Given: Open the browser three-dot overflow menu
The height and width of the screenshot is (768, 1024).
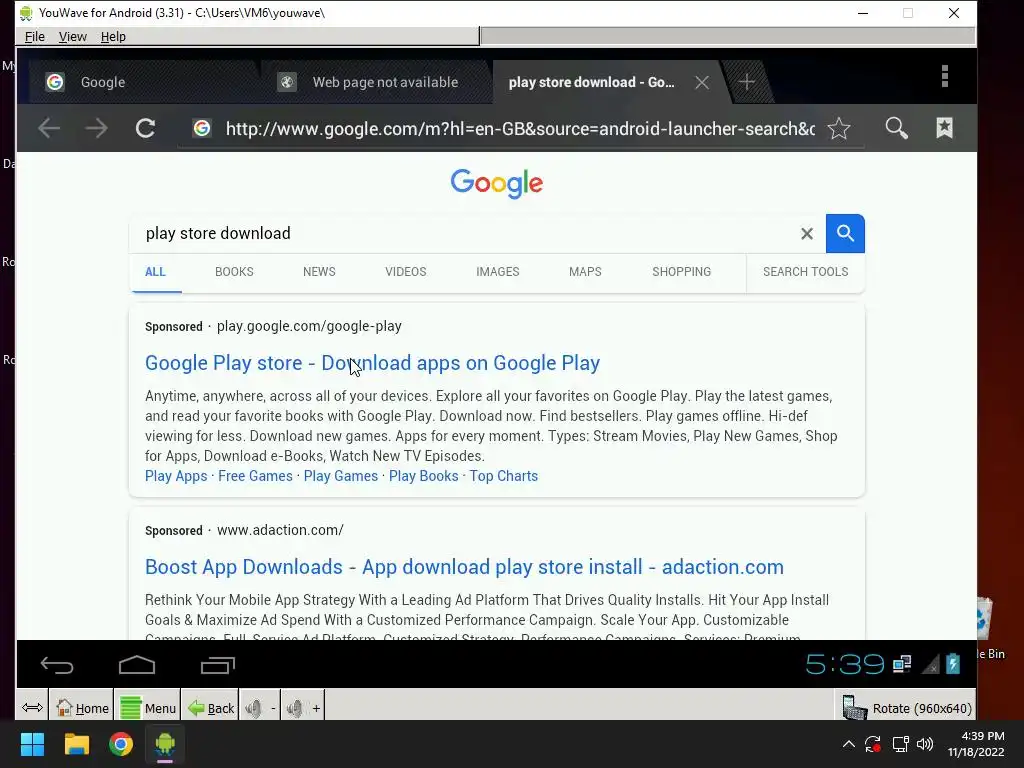Looking at the screenshot, I should click(944, 76).
